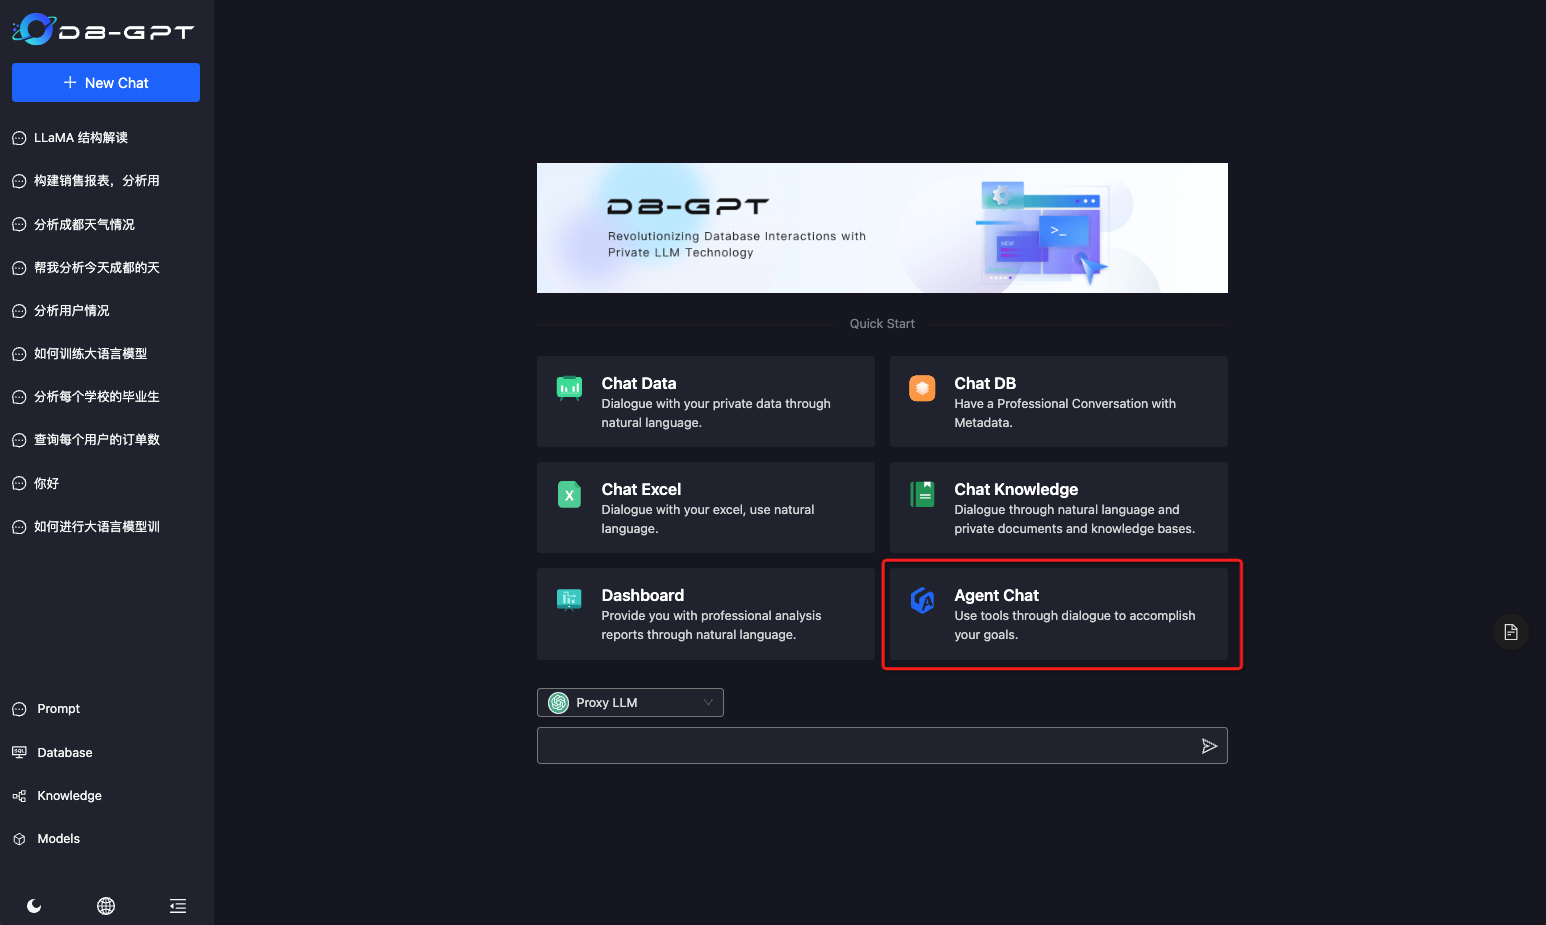Viewport: 1546px width, 925px height.
Task: Click the Chat Data chart icon
Action: [x=569, y=388]
